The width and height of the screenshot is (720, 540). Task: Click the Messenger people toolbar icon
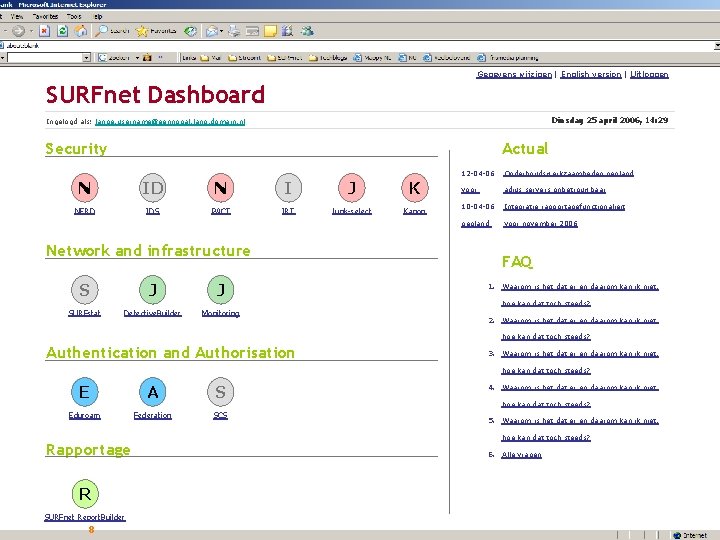point(307,31)
